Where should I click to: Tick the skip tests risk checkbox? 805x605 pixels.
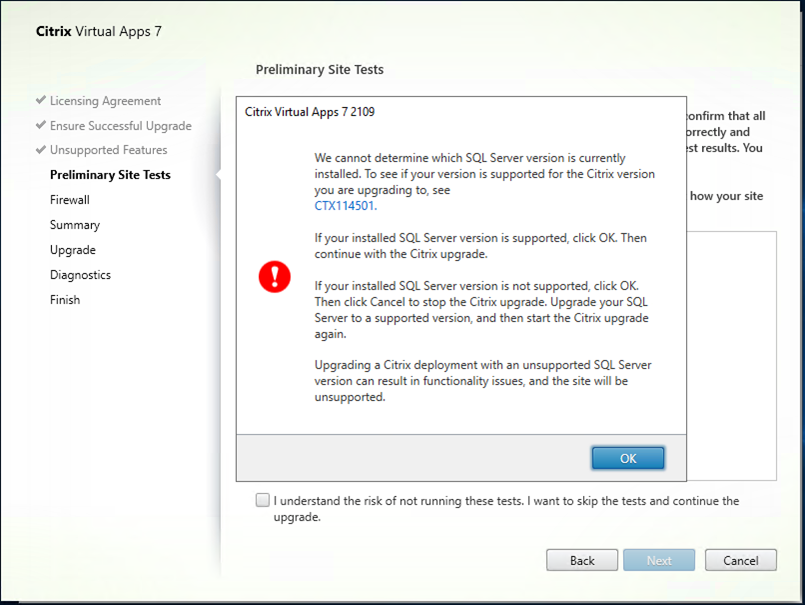coord(262,500)
